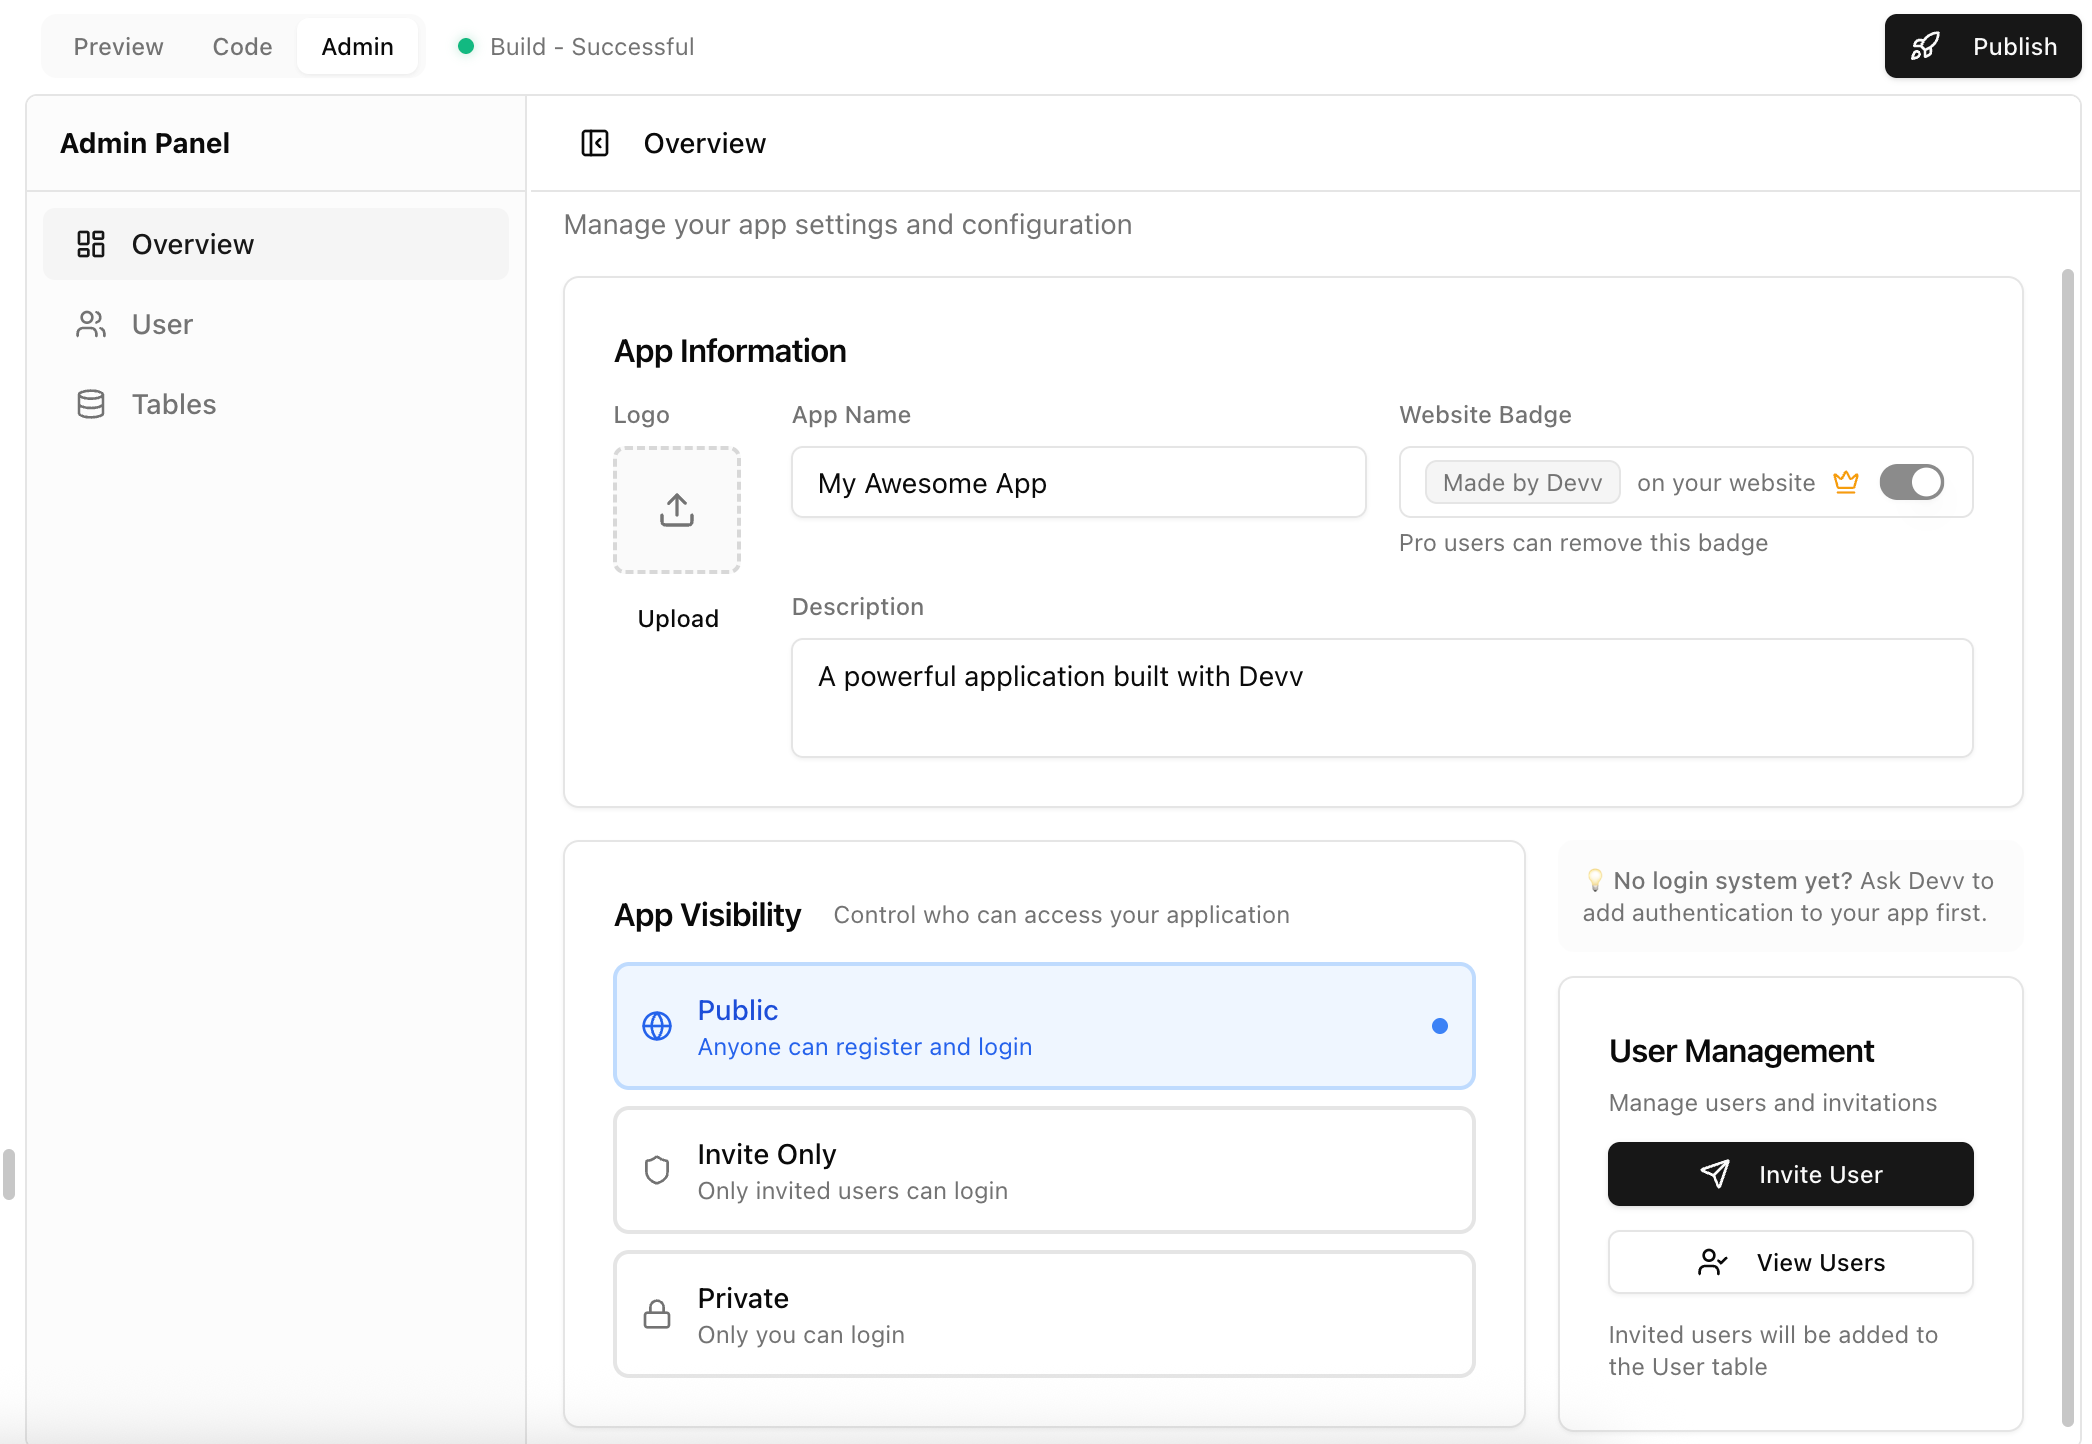Click the Publish button
Viewport: 2092px width, 1444px height.
[1981, 46]
